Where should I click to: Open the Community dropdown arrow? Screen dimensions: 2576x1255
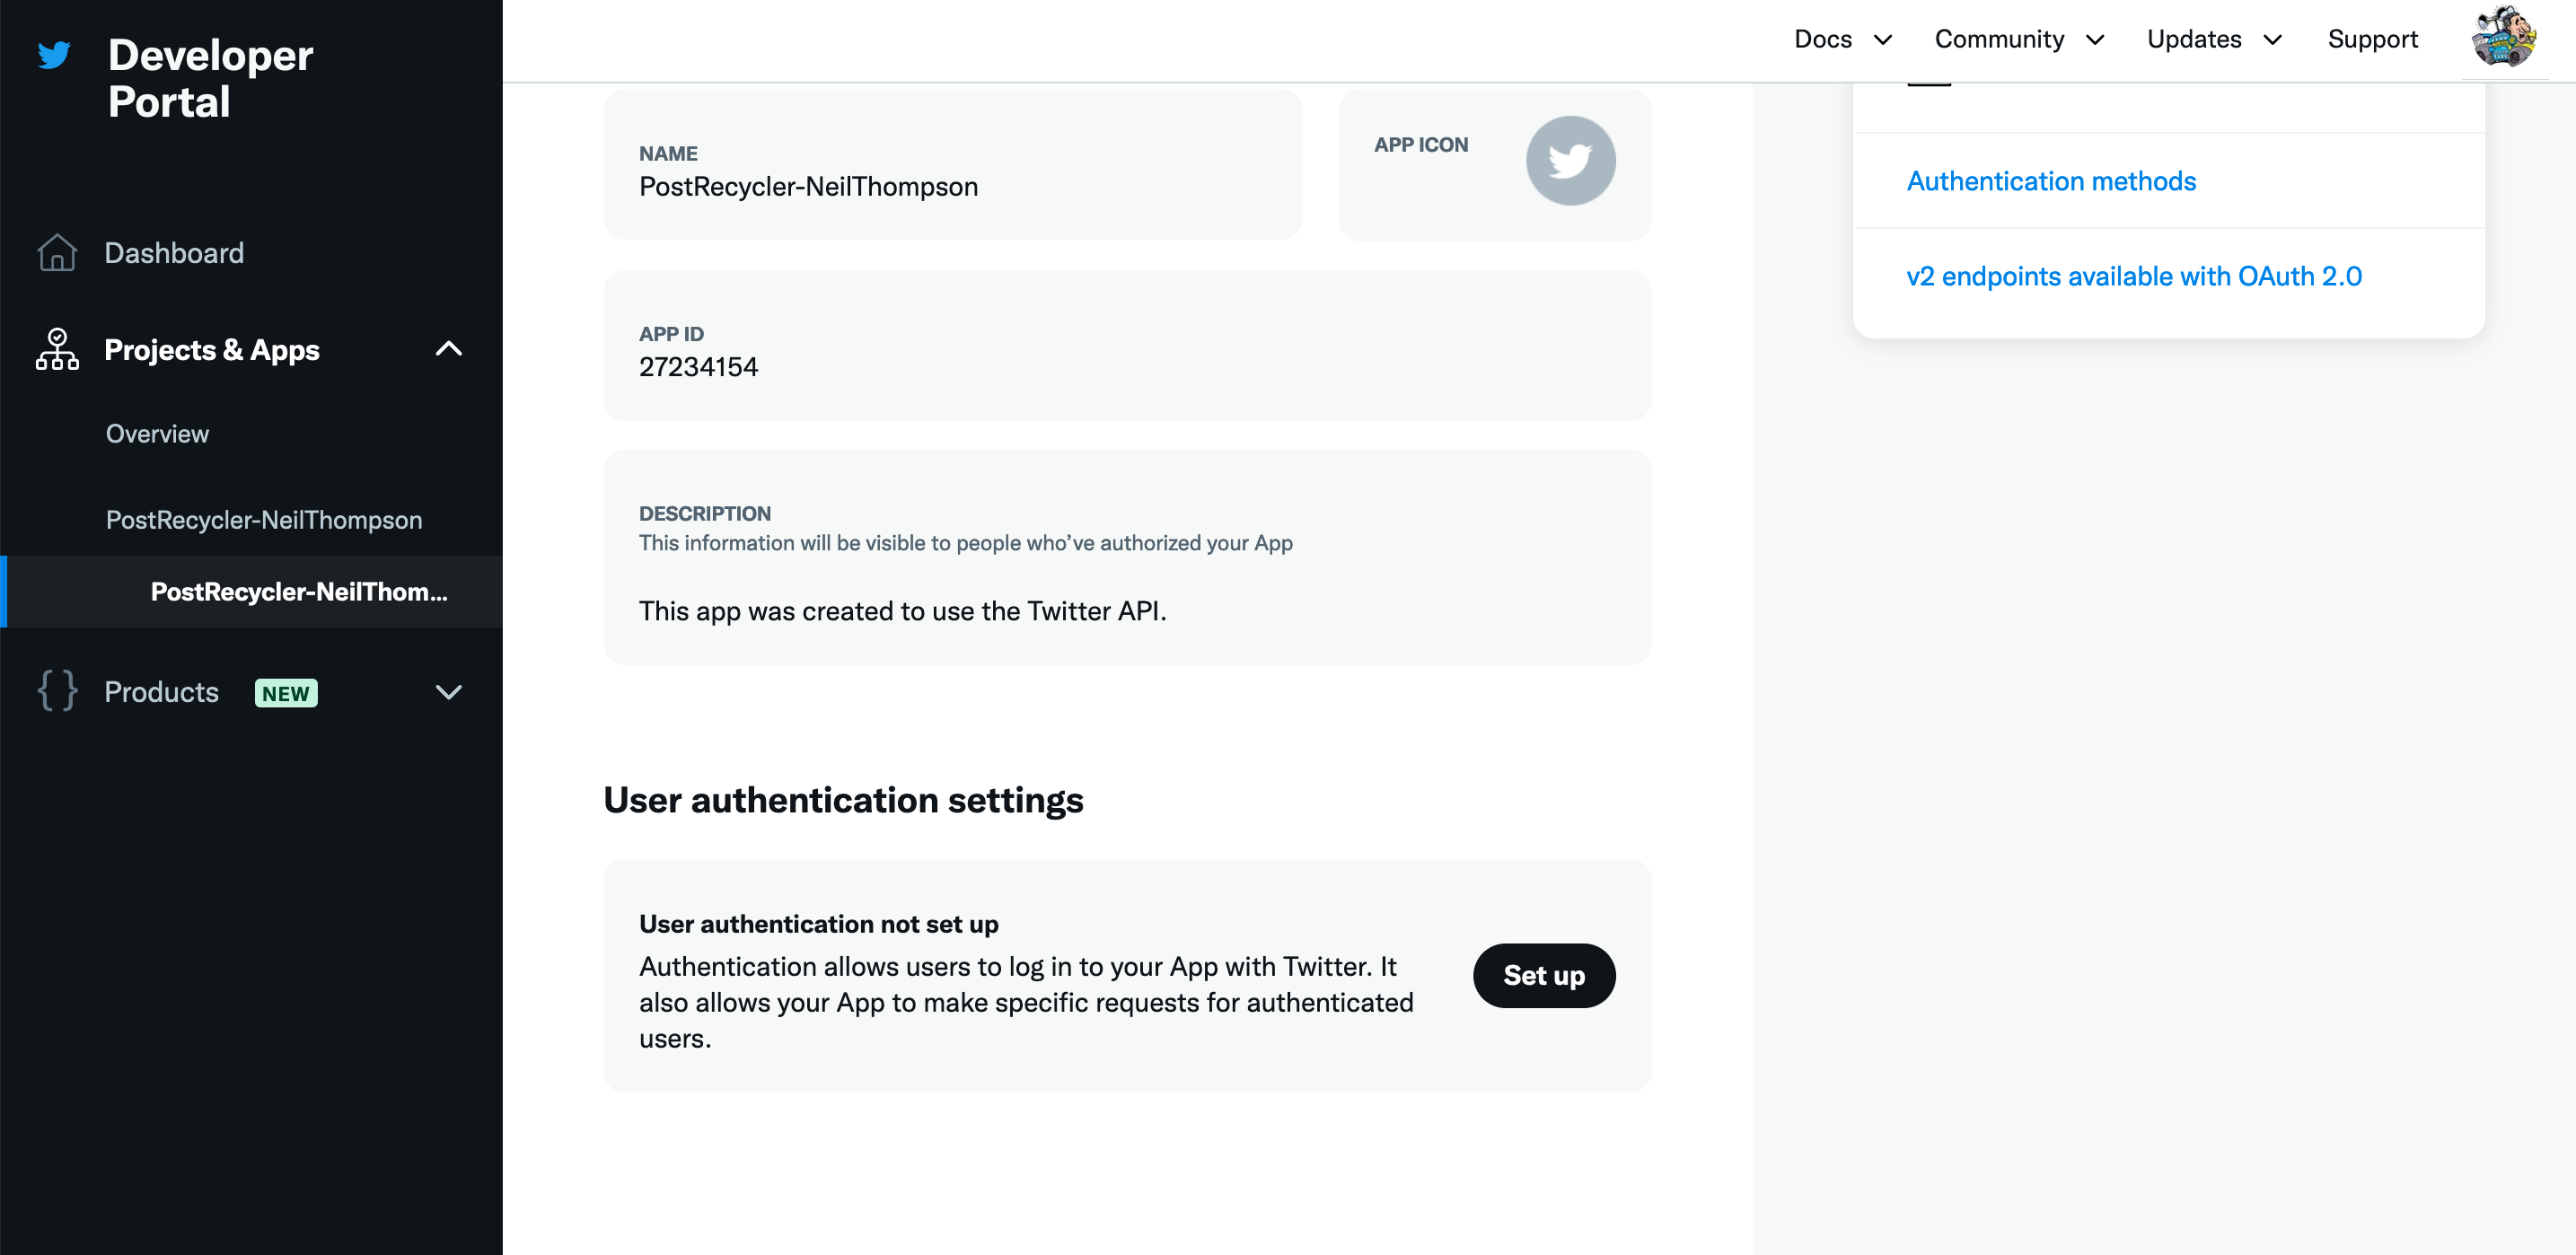coord(2094,40)
